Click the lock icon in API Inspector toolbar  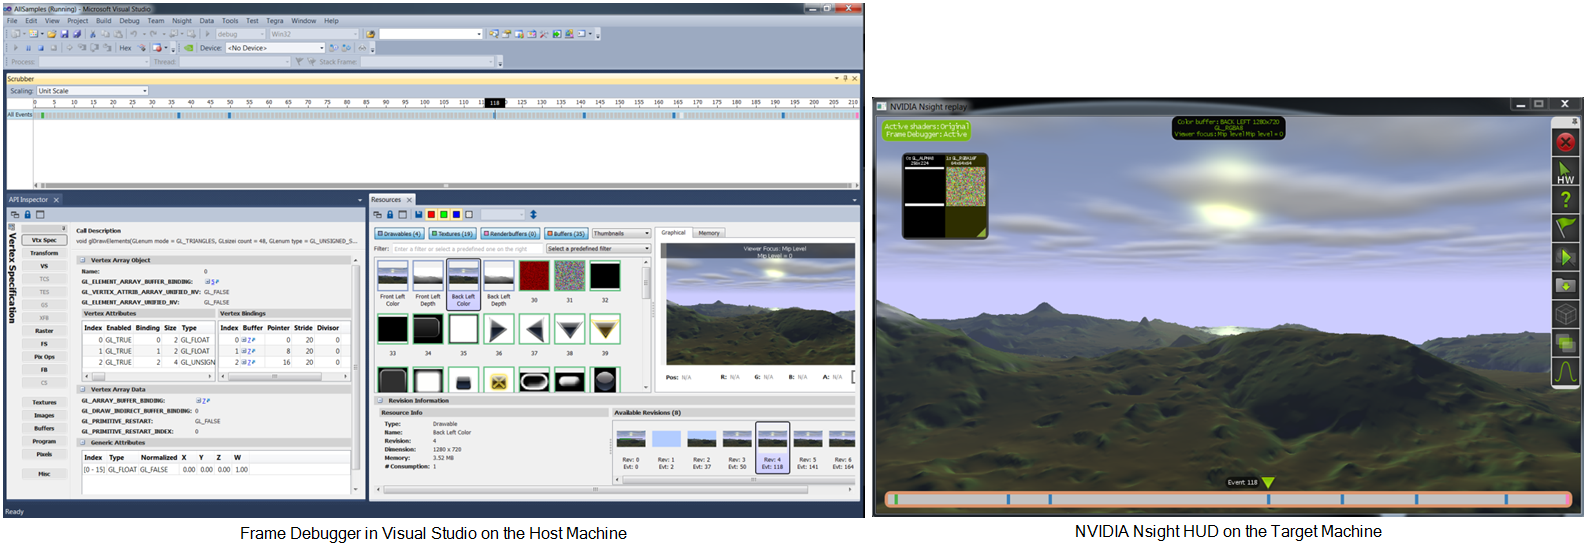click(28, 214)
